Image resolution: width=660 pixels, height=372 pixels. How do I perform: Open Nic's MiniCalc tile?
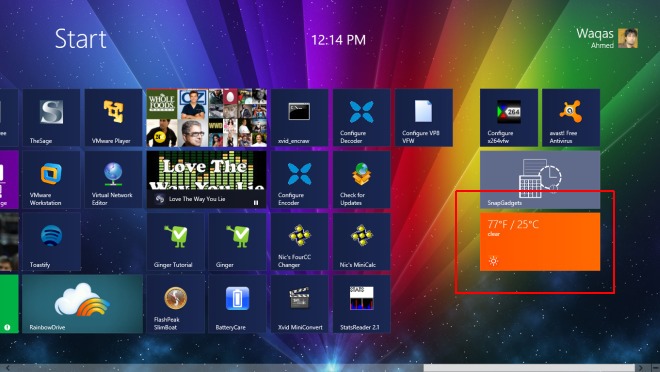tap(362, 242)
